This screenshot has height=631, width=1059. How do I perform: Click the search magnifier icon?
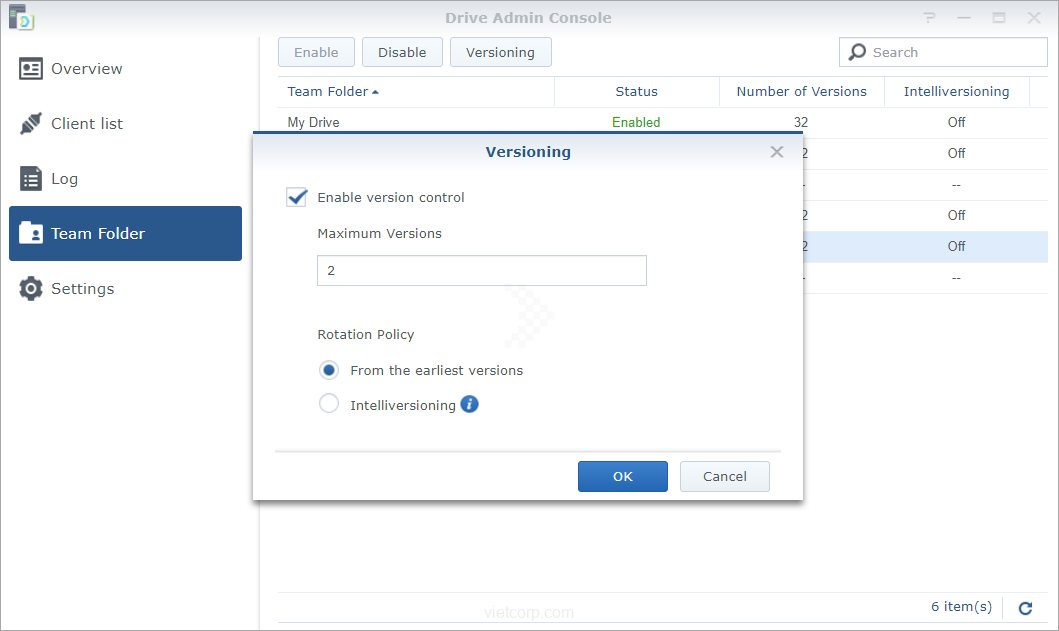tap(857, 53)
